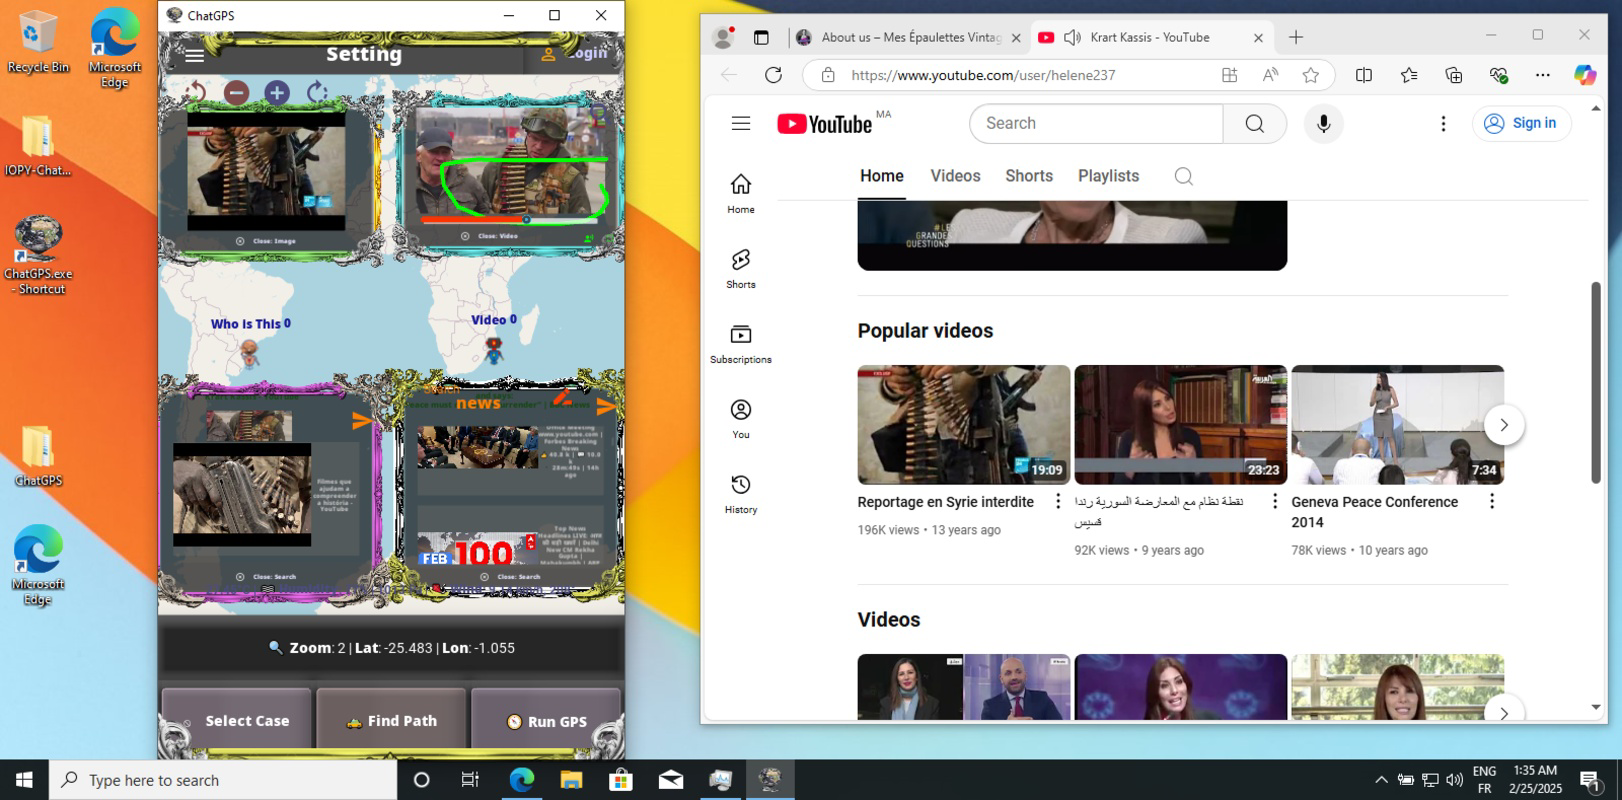Viewport: 1622px width, 800px height.
Task: Click the orange arrow on the purple search panel
Action: pyautogui.click(x=362, y=421)
